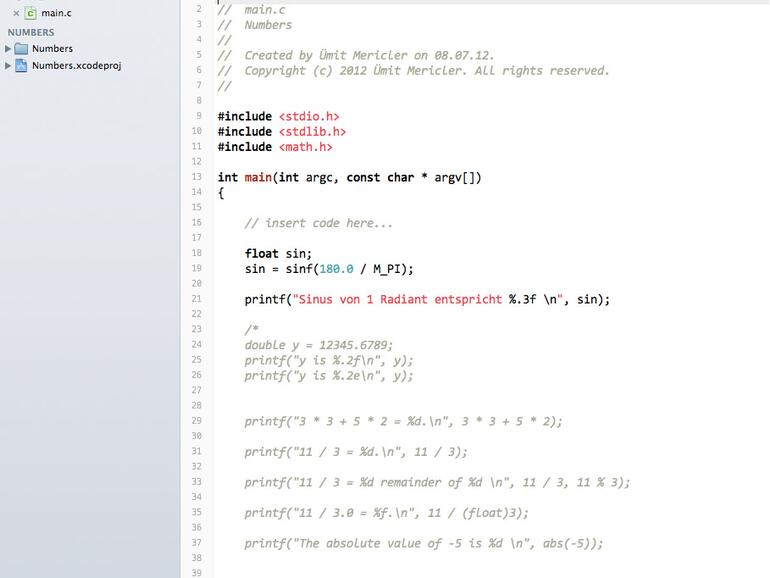
Task: Place cursor on #include <stdio.h> line
Action: pyautogui.click(x=278, y=116)
